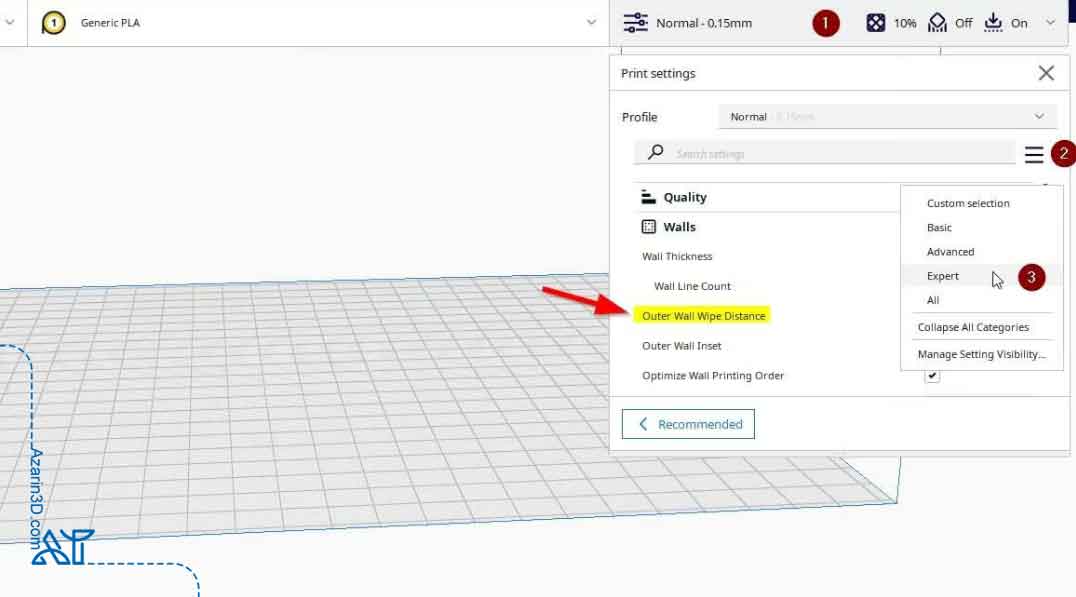Select Collapse All Categories
Image resolution: width=1076 pixels, height=597 pixels.
973,327
